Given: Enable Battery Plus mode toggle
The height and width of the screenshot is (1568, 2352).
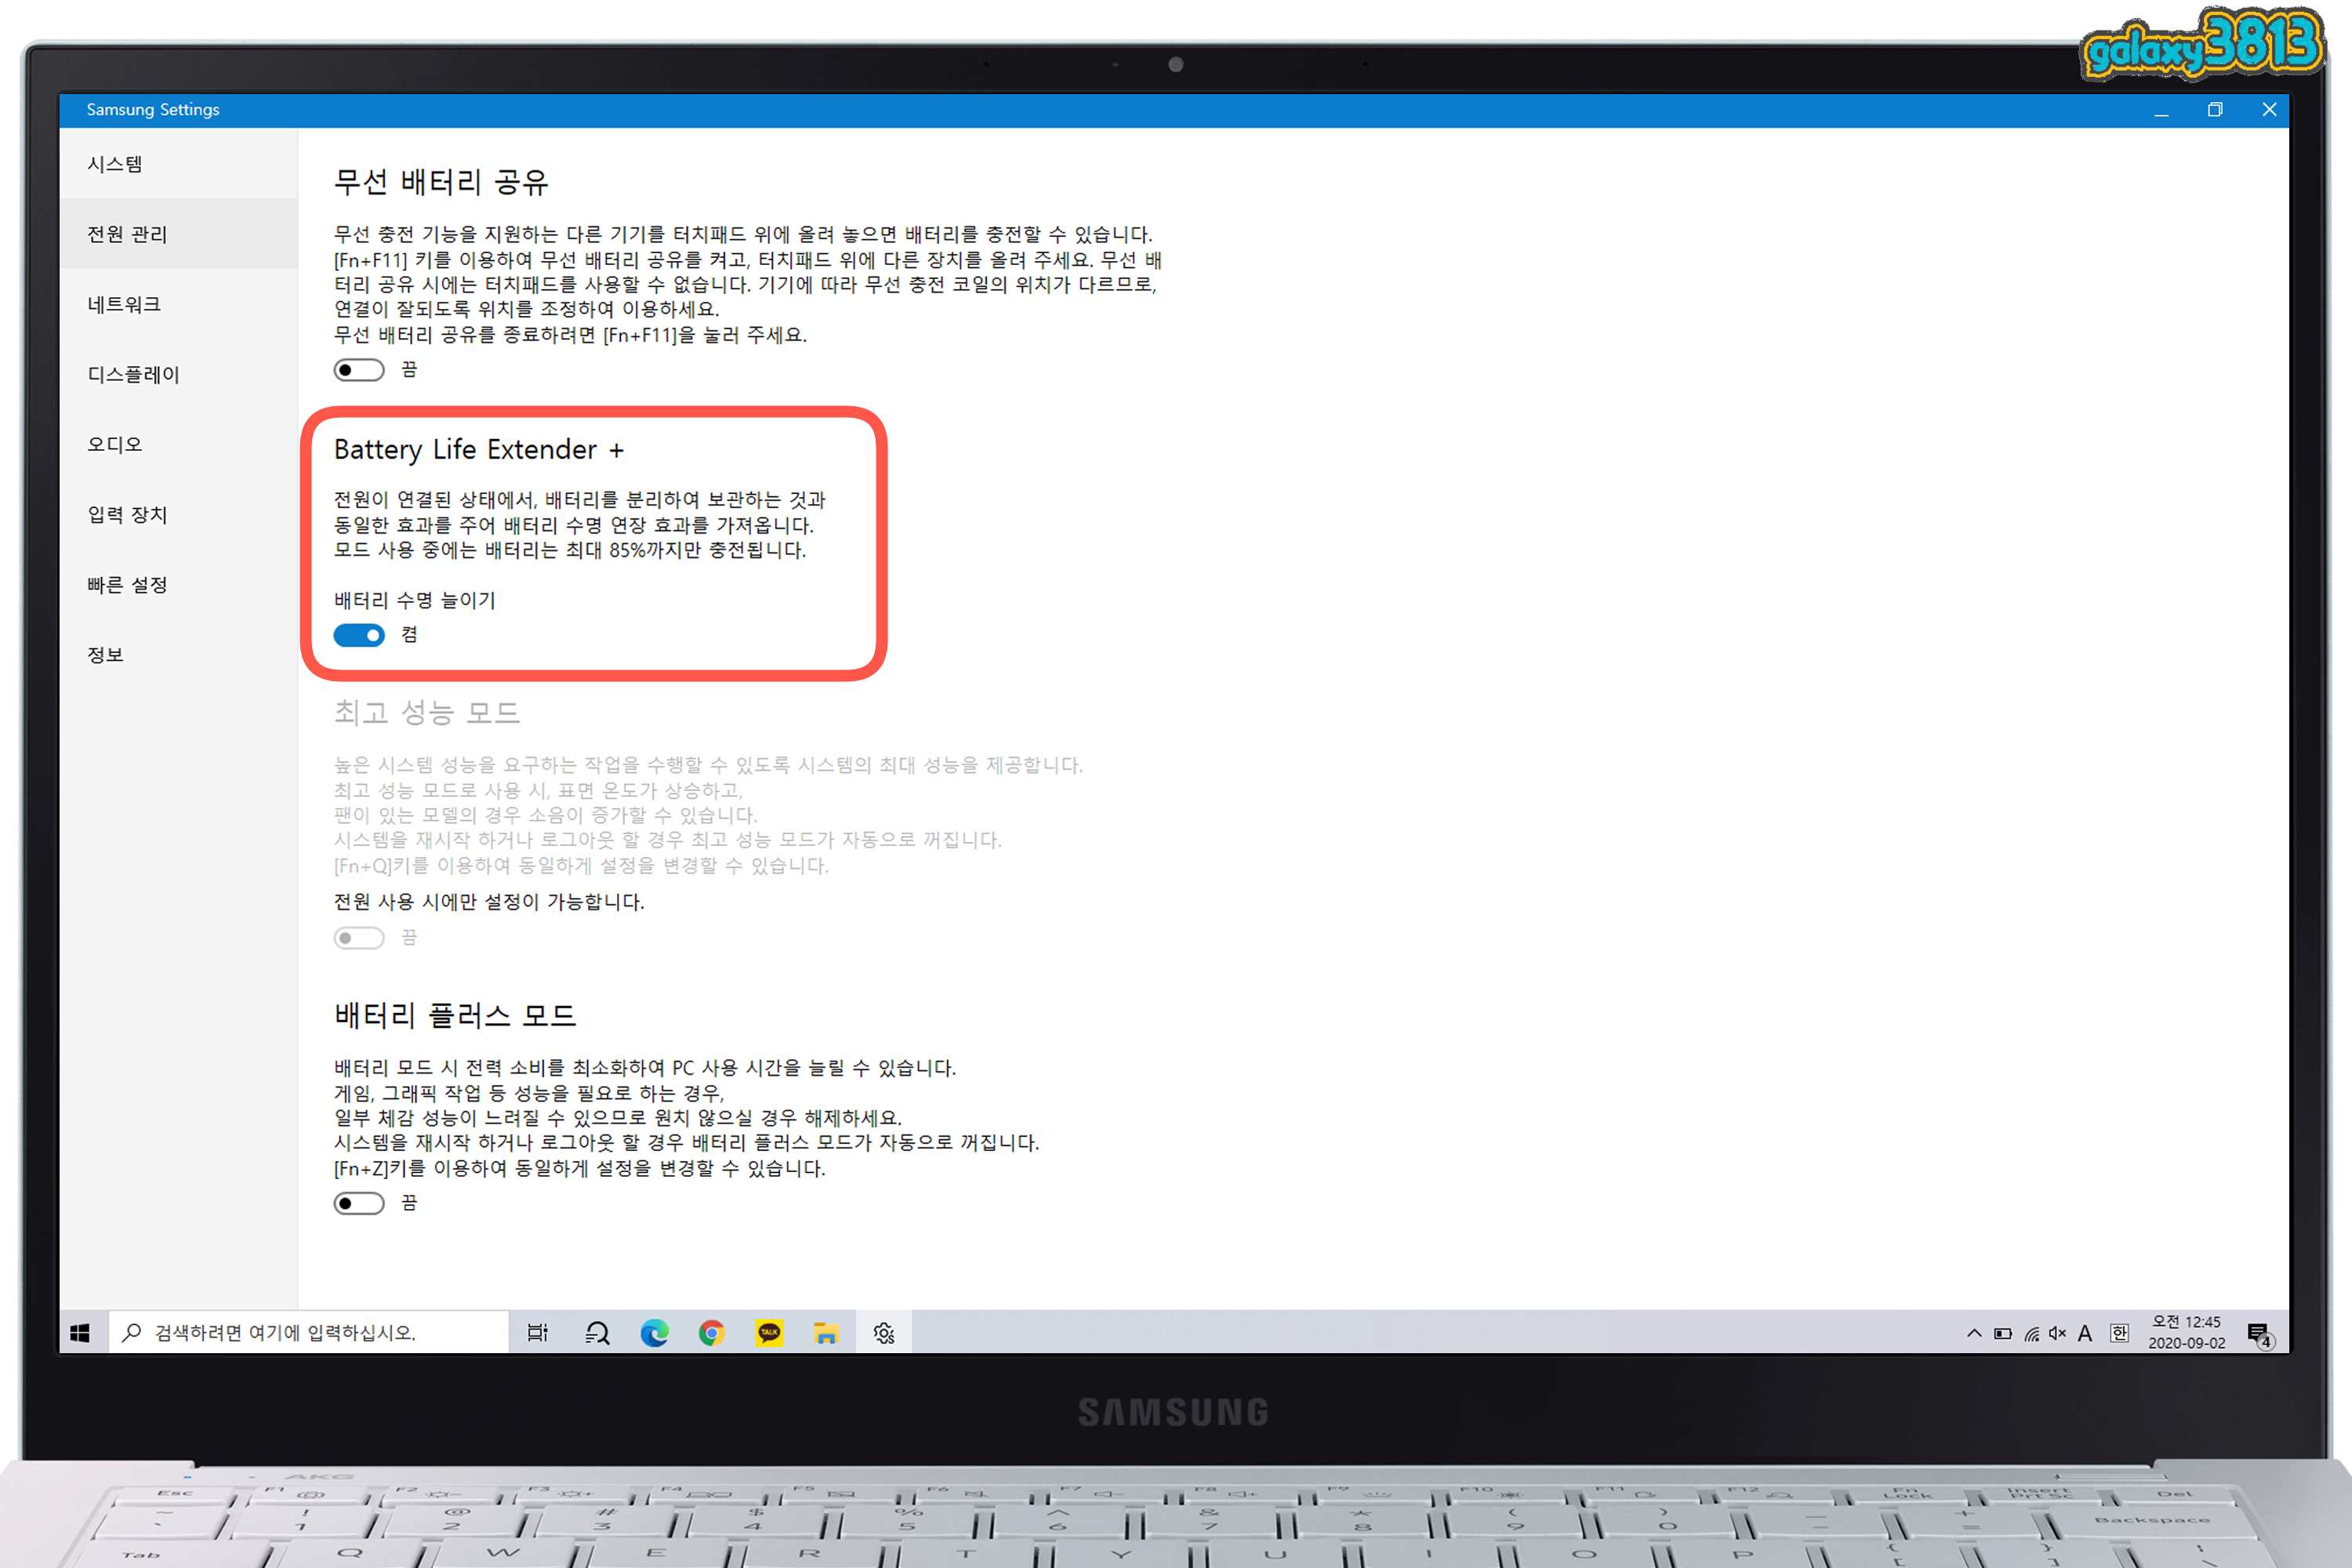Looking at the screenshot, I should (x=359, y=1203).
